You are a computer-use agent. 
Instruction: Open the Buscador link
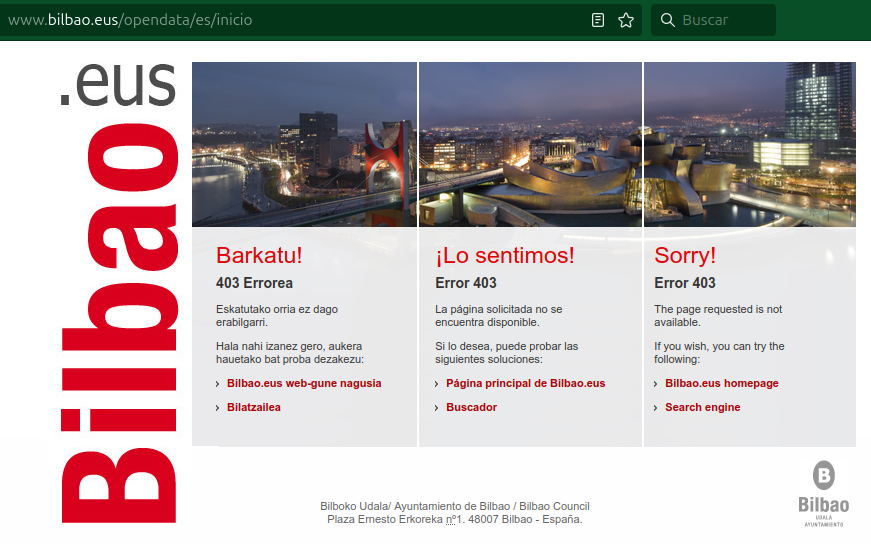[x=471, y=407]
